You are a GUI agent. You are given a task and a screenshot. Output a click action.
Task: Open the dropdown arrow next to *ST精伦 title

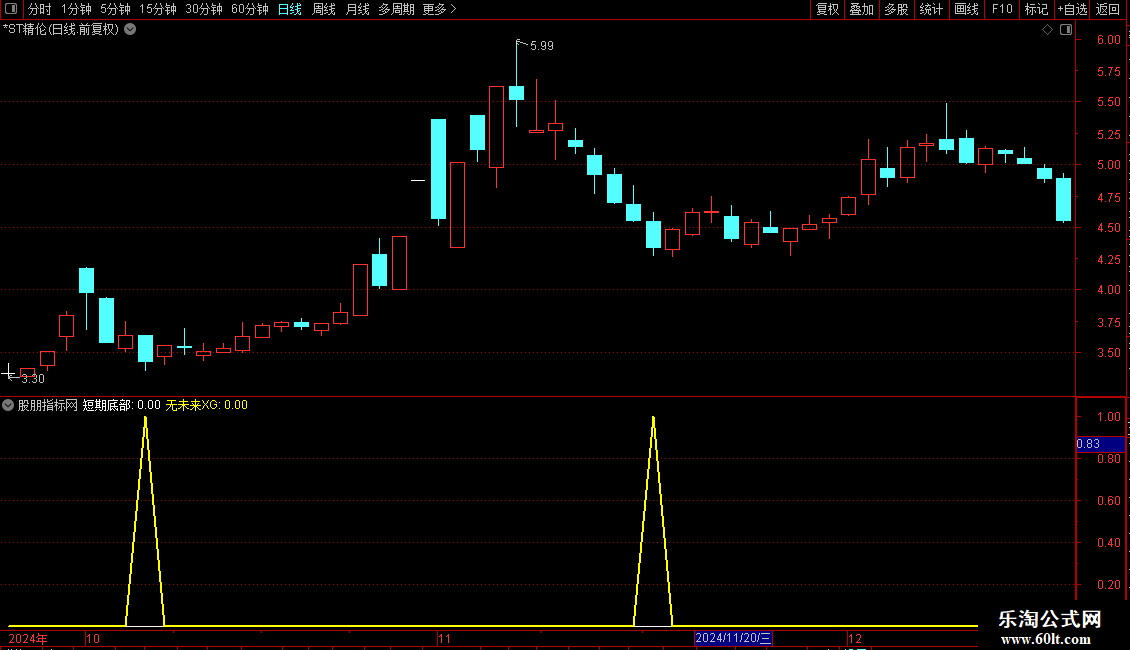tap(130, 30)
